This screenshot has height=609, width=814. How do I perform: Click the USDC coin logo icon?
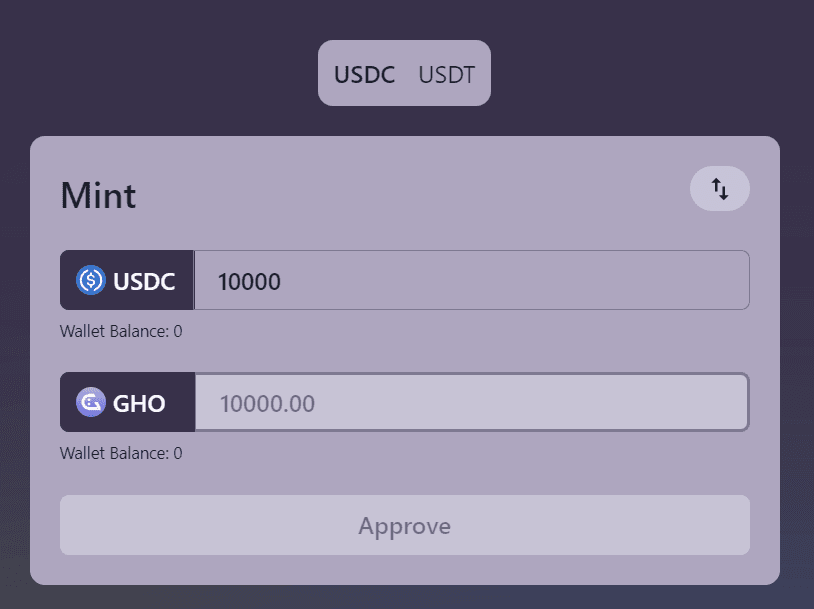click(91, 281)
